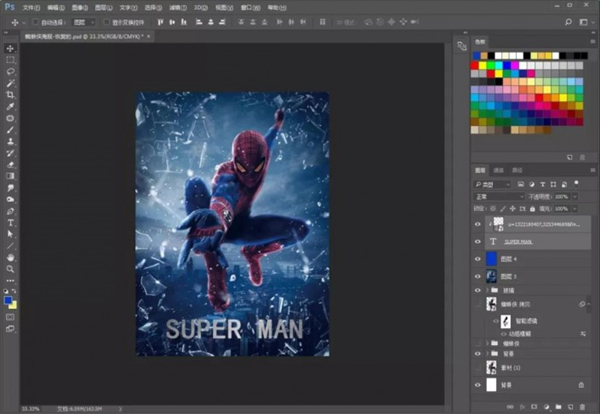Open the auto-select target dropdown

coord(86,21)
